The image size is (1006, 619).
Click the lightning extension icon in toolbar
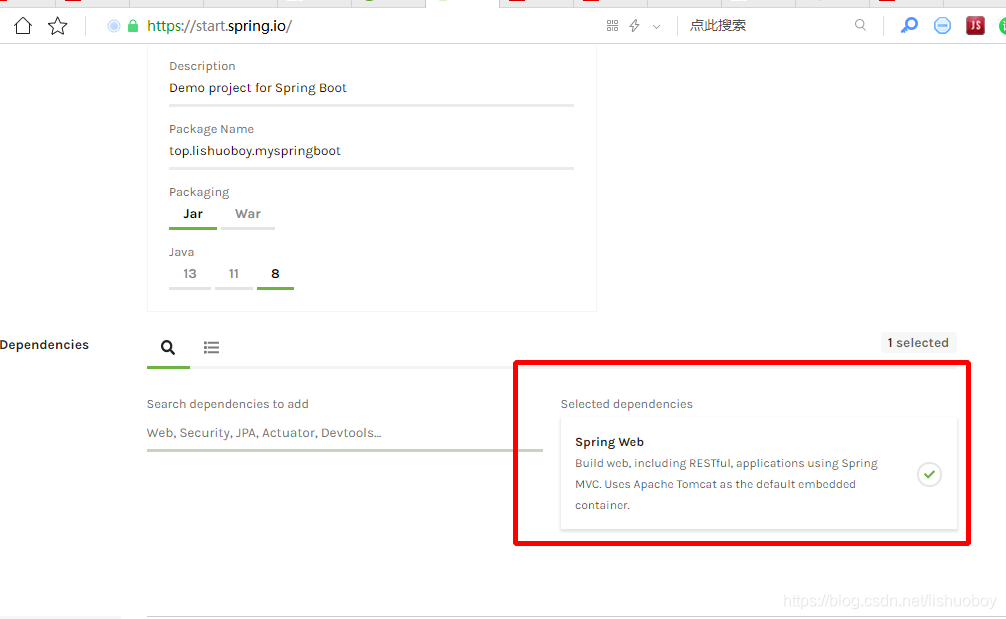point(632,25)
